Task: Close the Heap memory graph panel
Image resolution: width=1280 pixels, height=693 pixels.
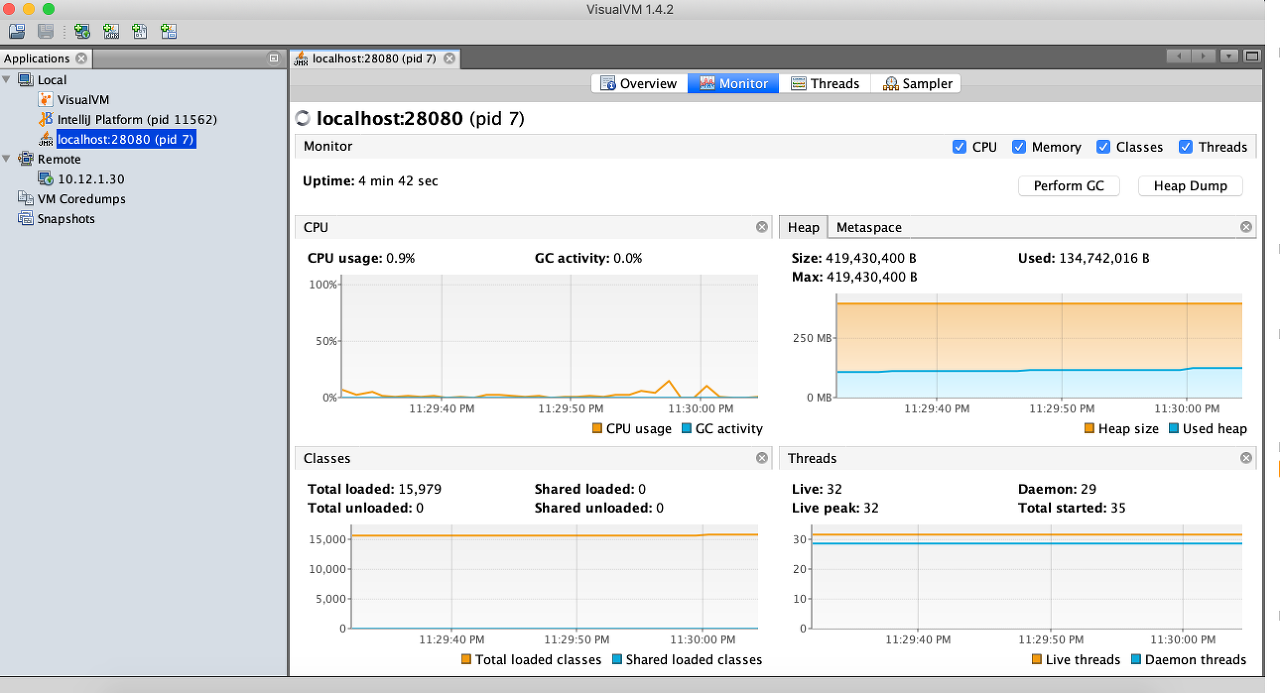Action: point(1246,227)
